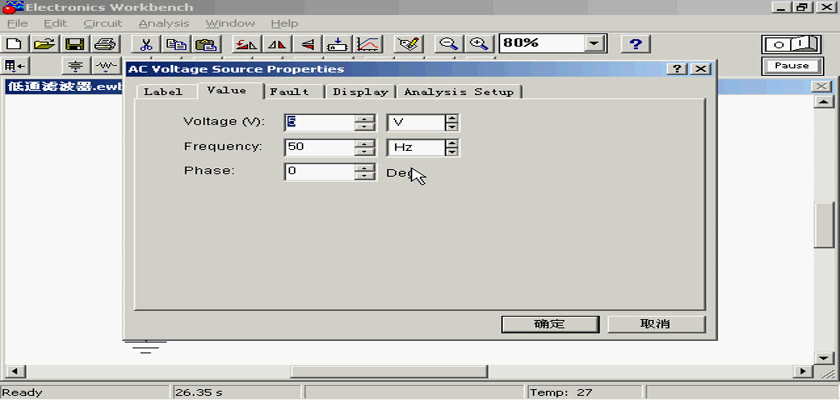The width and height of the screenshot is (840, 400).
Task: Click the dialog's question mark help button
Action: coord(678,69)
